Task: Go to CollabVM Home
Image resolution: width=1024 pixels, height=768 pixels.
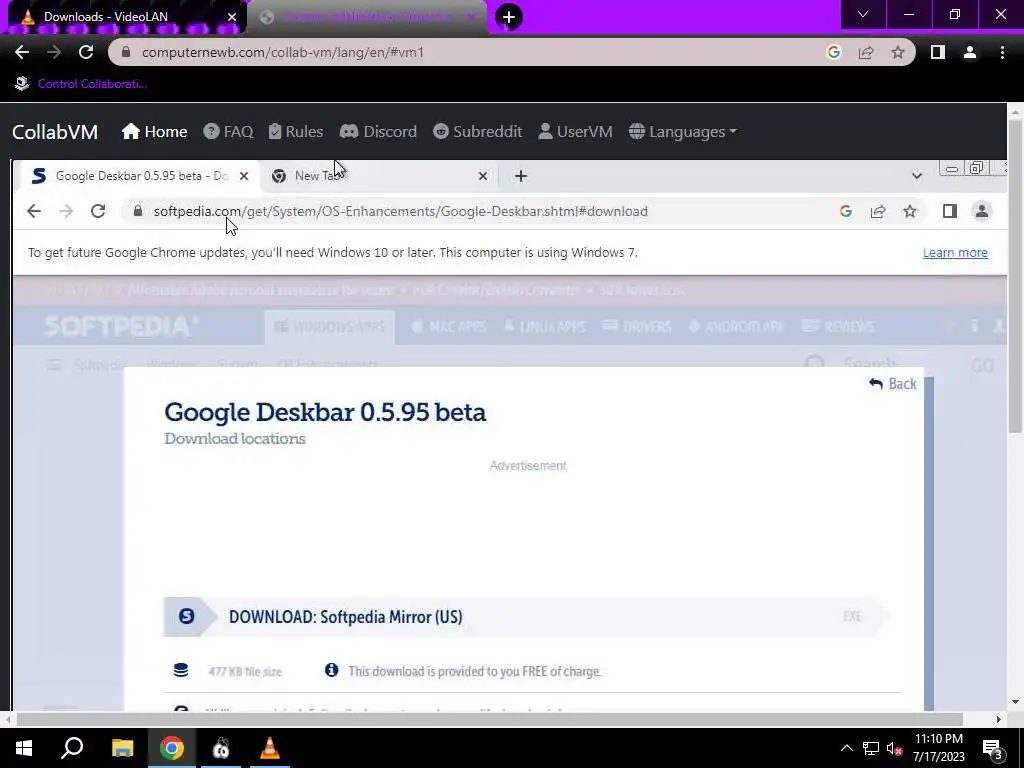Action: [154, 132]
